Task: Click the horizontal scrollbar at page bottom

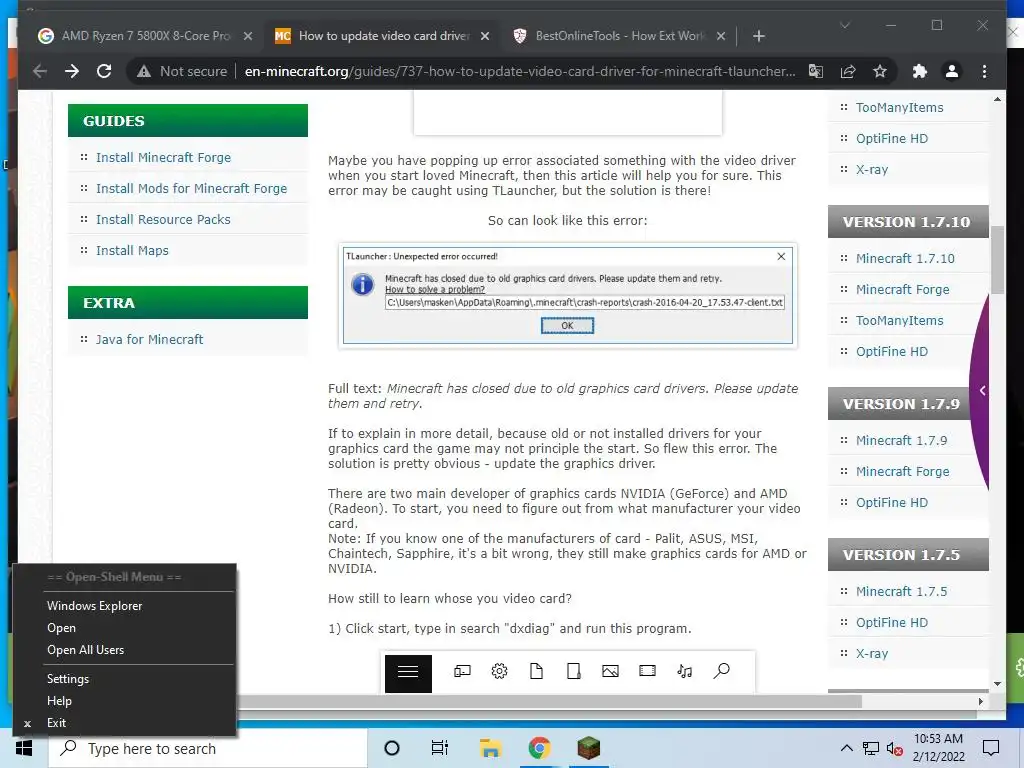Action: pyautogui.click(x=549, y=701)
